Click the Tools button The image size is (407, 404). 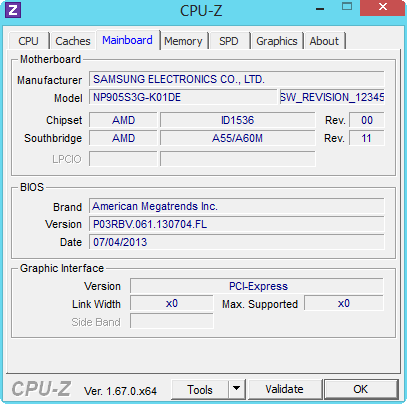tap(200, 389)
